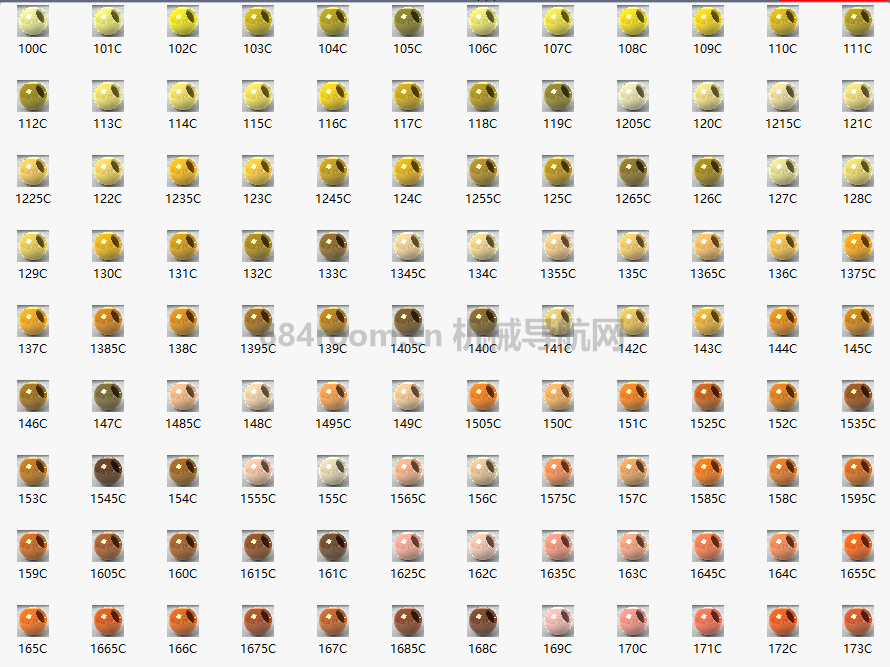Viewport: 890px width, 667px height.
Task: Pick the 116C yellow color swatch
Action: tap(333, 96)
